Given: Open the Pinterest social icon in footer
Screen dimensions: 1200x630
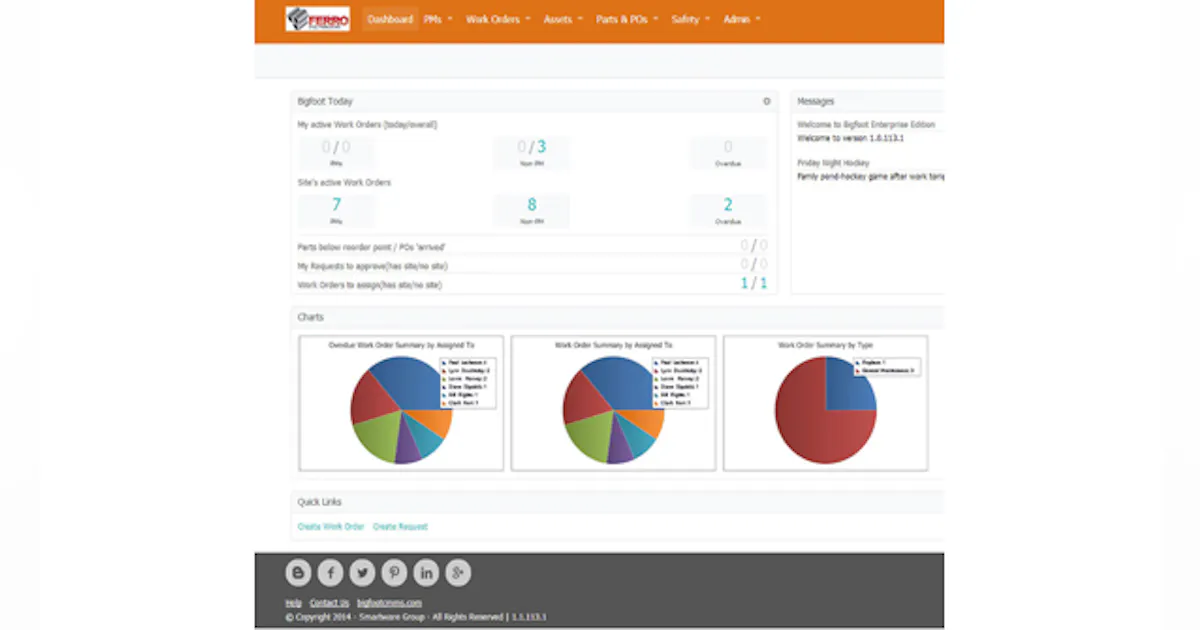Looking at the screenshot, I should pyautogui.click(x=394, y=573).
